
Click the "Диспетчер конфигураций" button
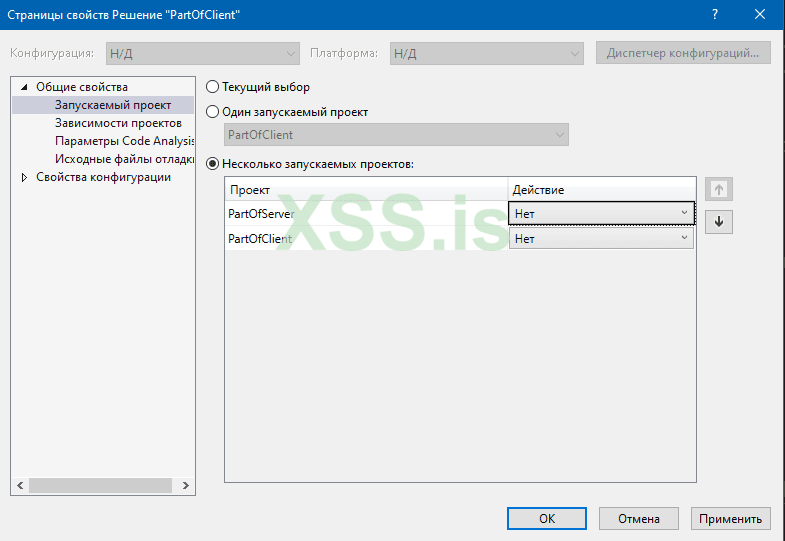coord(683,53)
